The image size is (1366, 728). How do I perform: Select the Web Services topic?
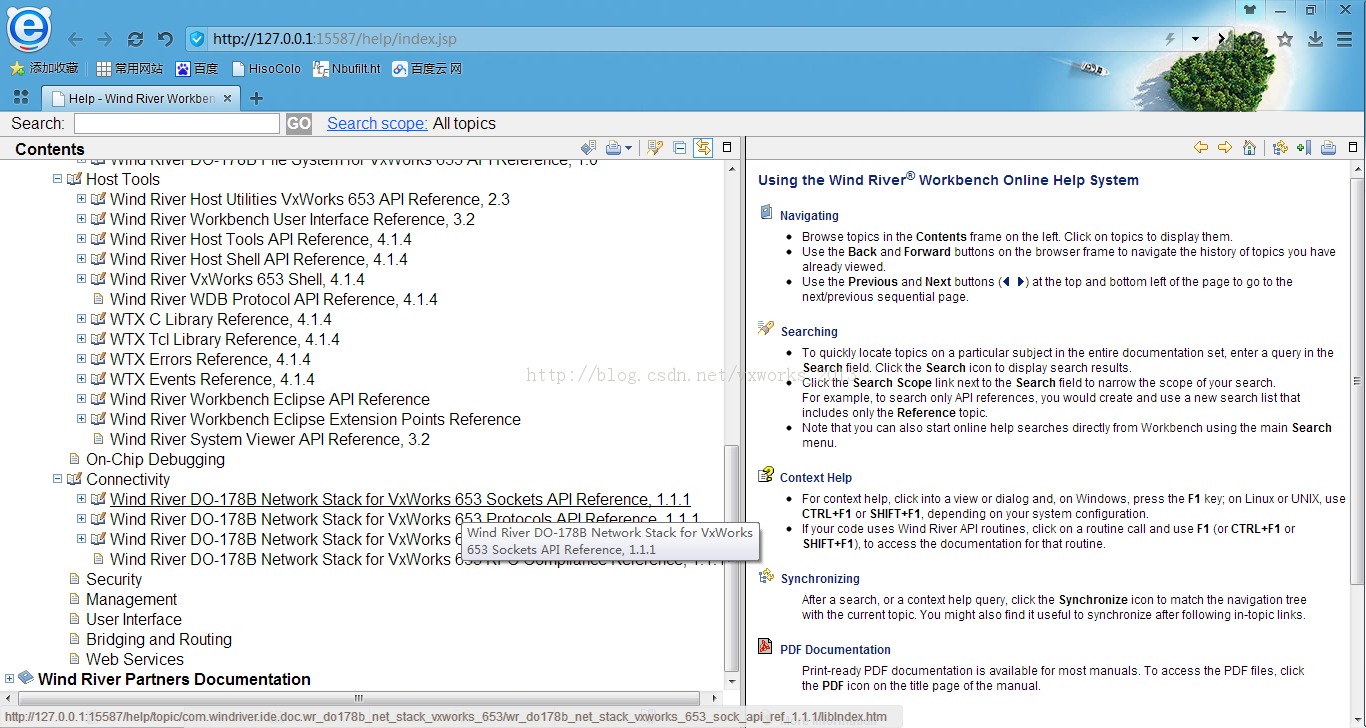(135, 659)
